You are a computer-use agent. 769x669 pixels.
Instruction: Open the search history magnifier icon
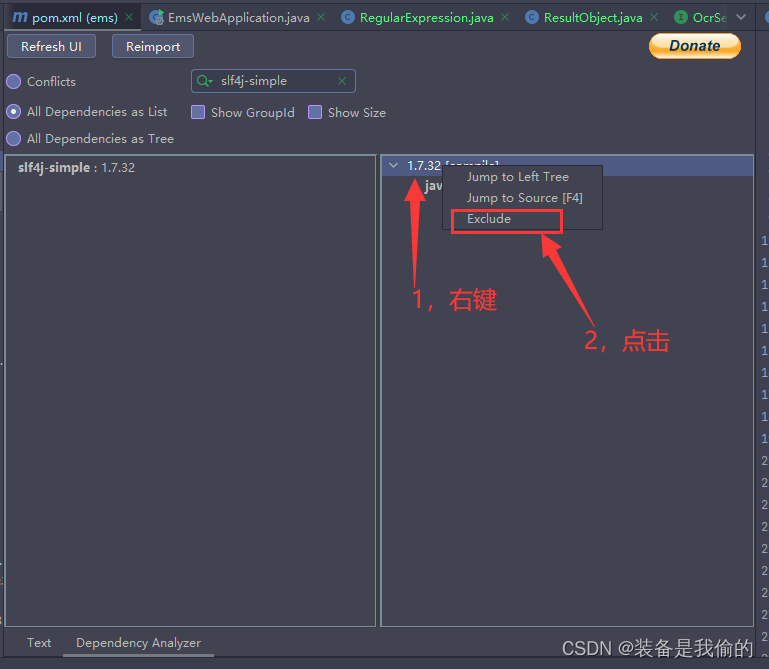click(x=204, y=81)
